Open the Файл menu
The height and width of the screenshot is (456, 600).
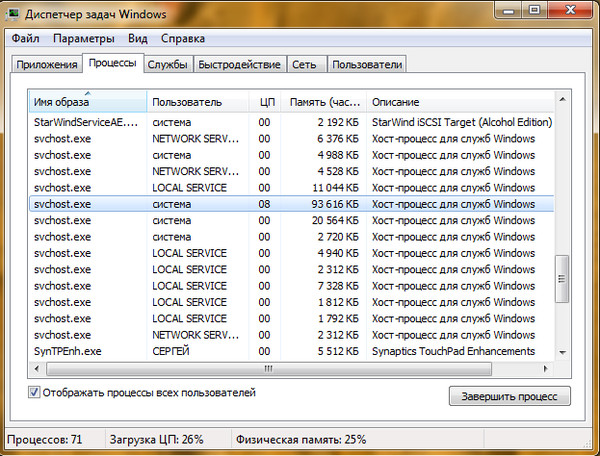[x=25, y=39]
